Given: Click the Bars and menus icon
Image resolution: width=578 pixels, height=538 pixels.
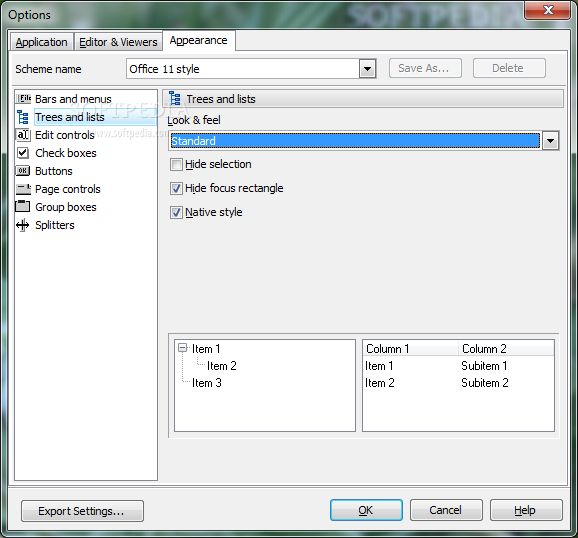Looking at the screenshot, I should click(x=23, y=99).
